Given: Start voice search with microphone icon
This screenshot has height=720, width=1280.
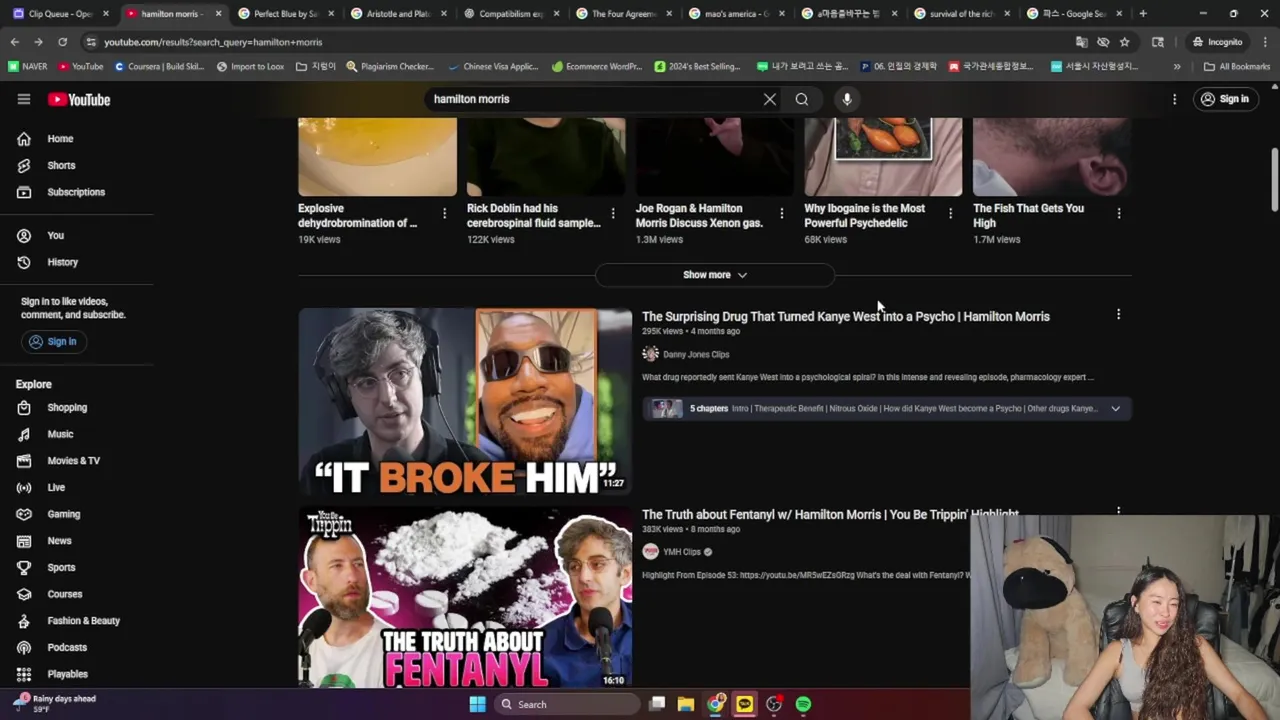Looking at the screenshot, I should [847, 99].
